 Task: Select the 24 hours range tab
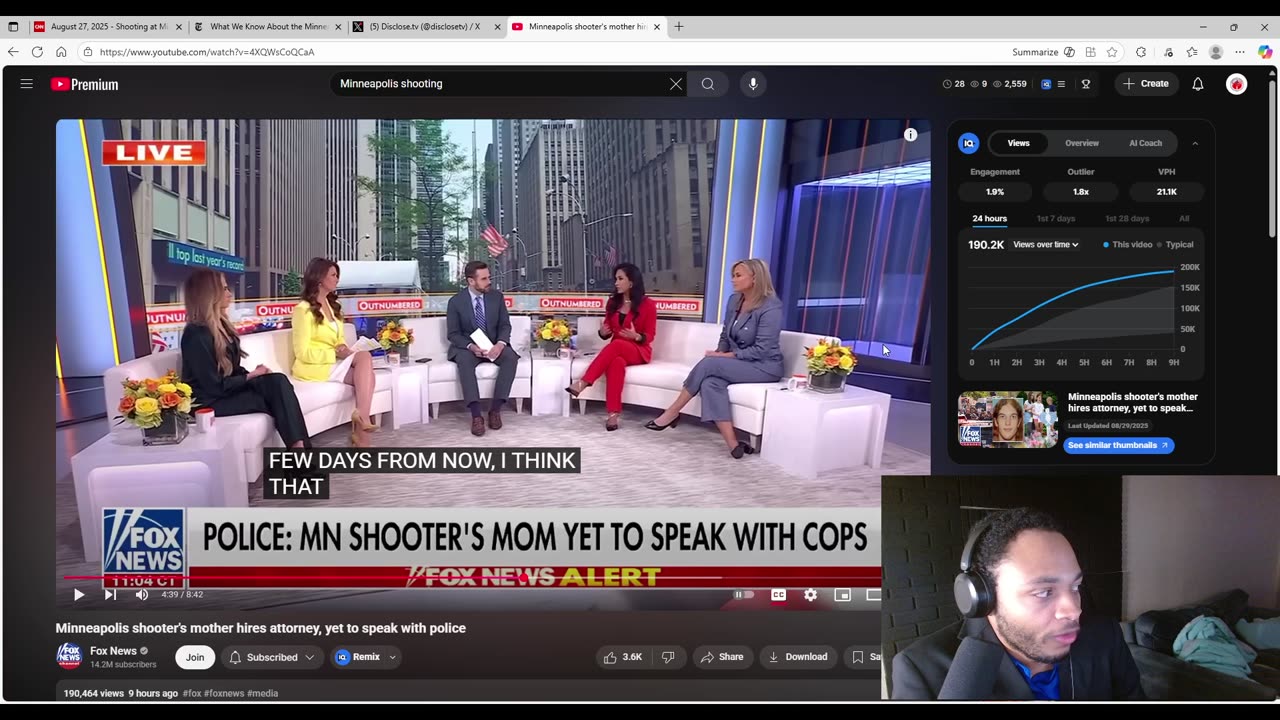[990, 219]
